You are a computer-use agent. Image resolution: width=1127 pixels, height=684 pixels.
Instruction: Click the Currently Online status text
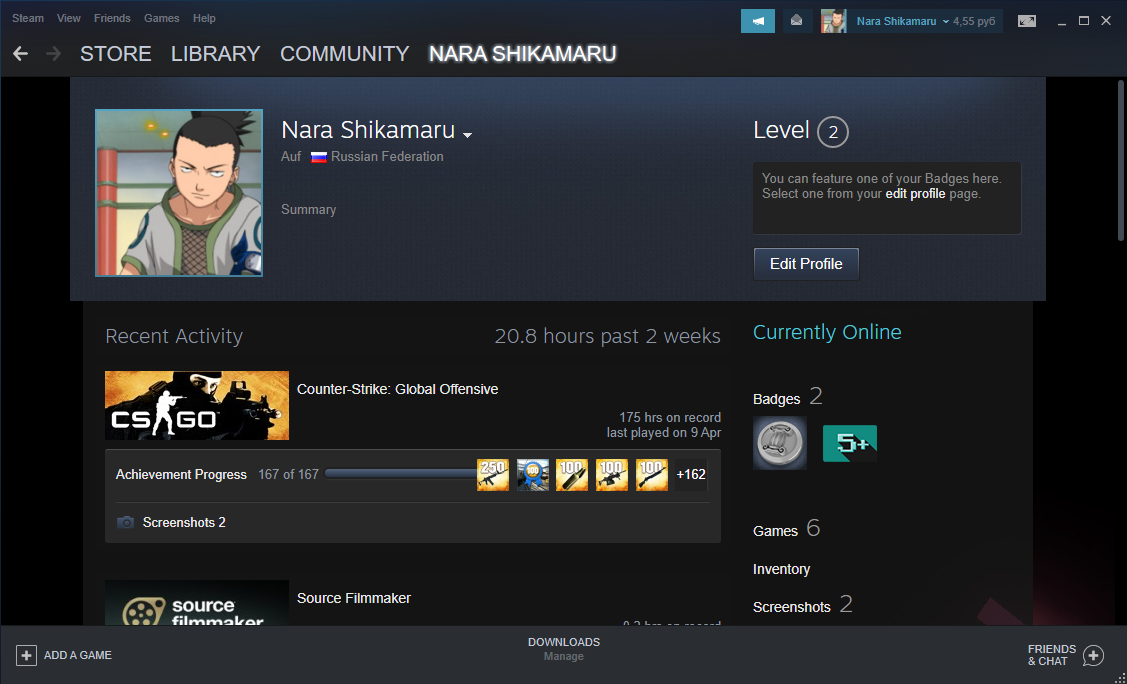tap(827, 332)
